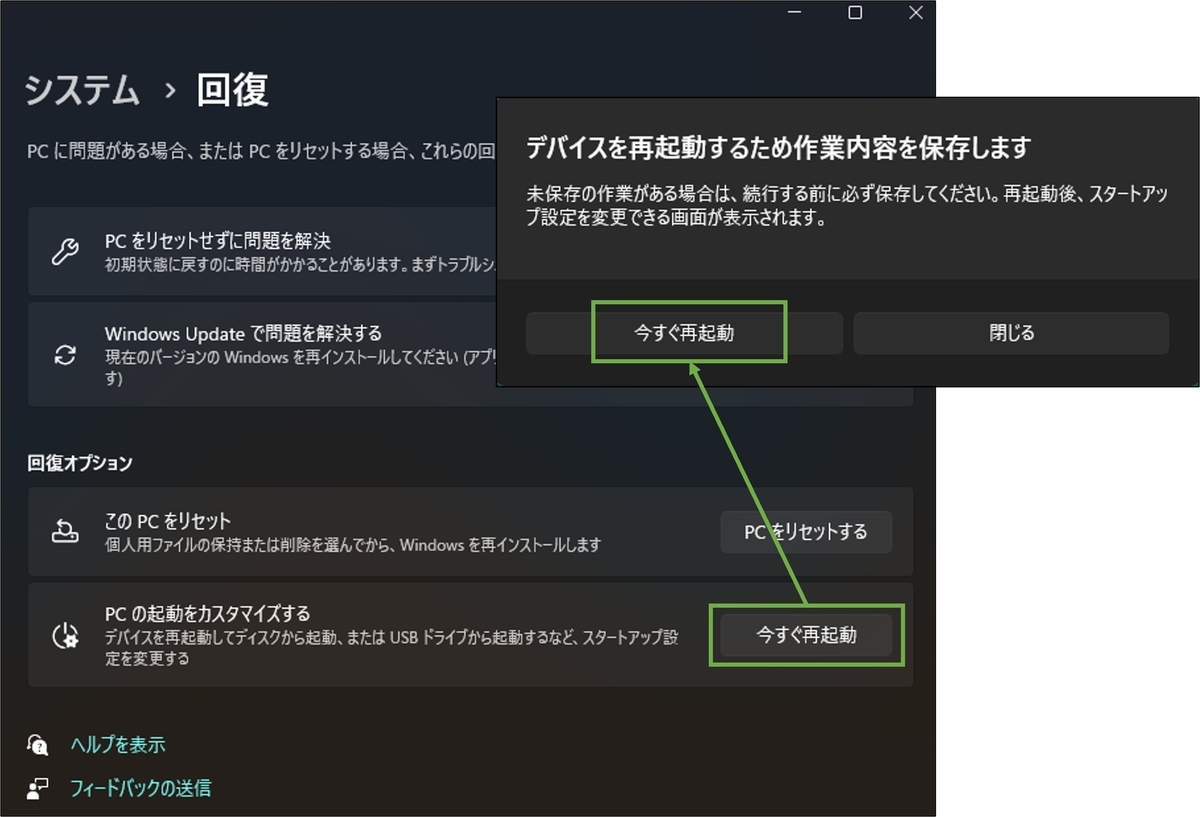This screenshot has height=817, width=1200.
Task: Click the 回復 page title
Action: (233, 91)
